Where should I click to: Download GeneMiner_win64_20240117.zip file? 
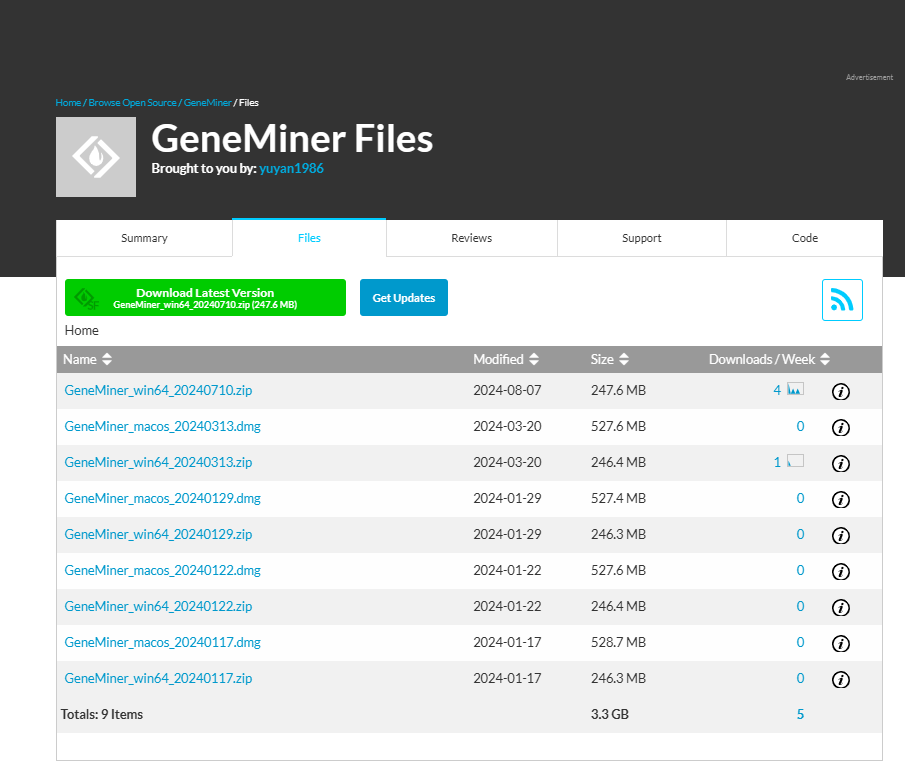(158, 678)
